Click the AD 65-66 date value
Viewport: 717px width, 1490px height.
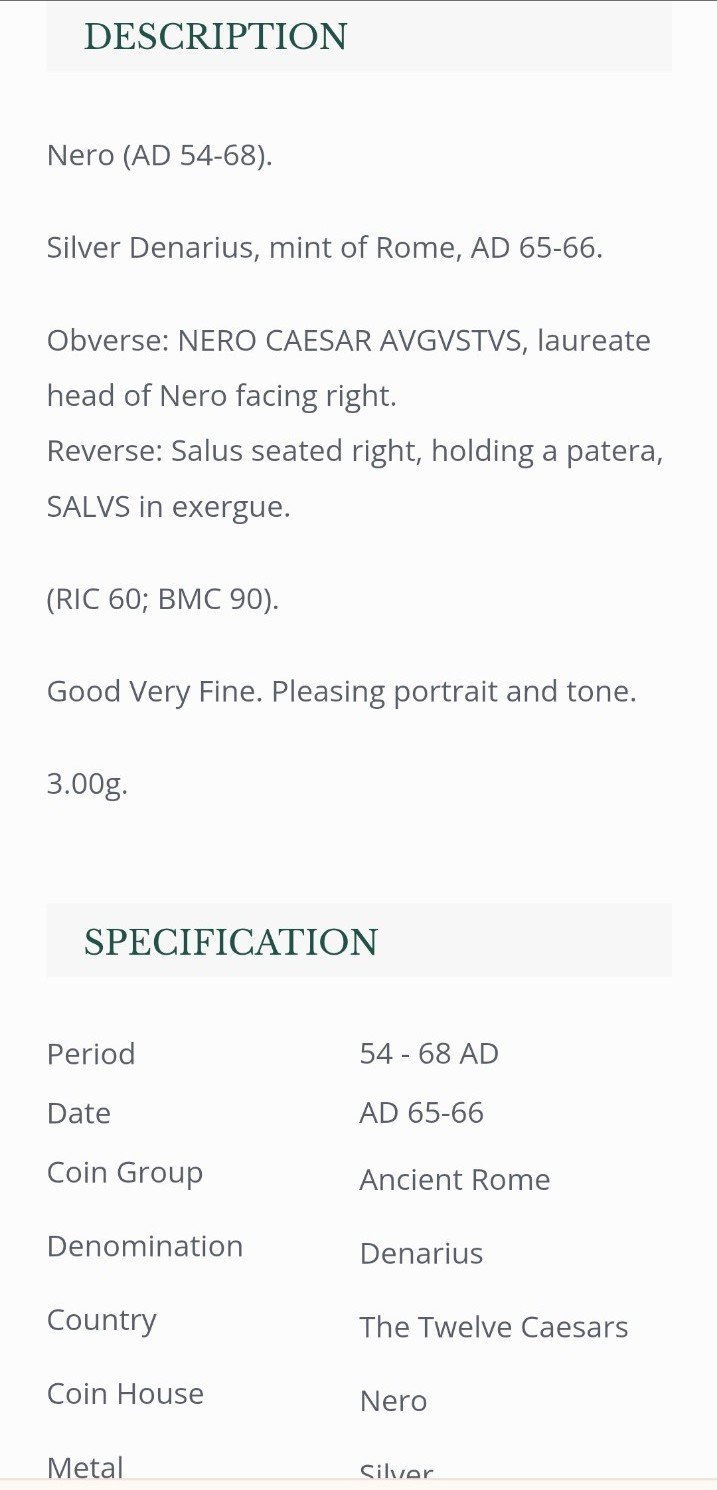421,1113
